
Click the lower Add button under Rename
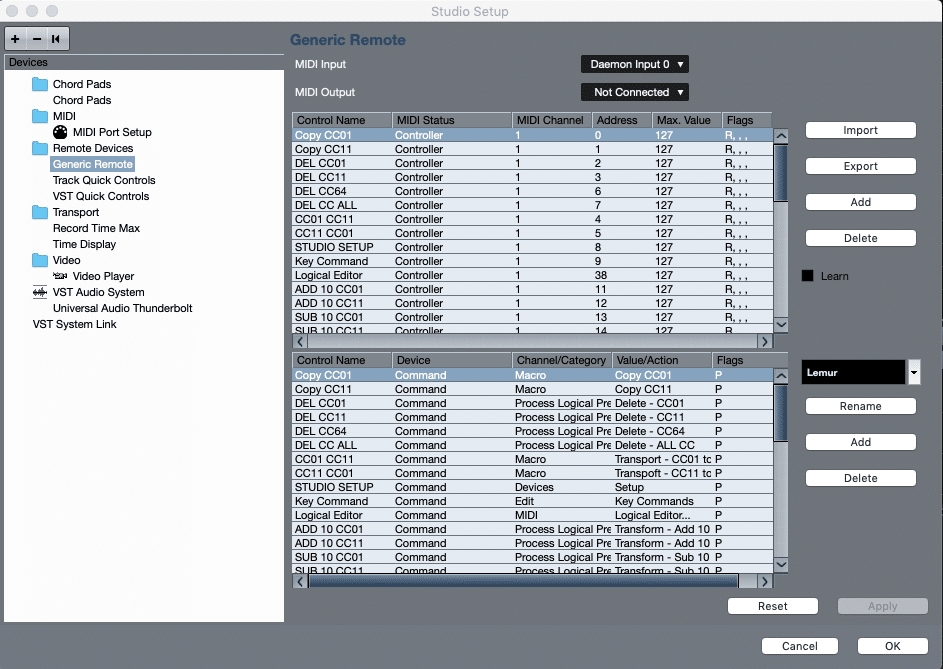[861, 443]
